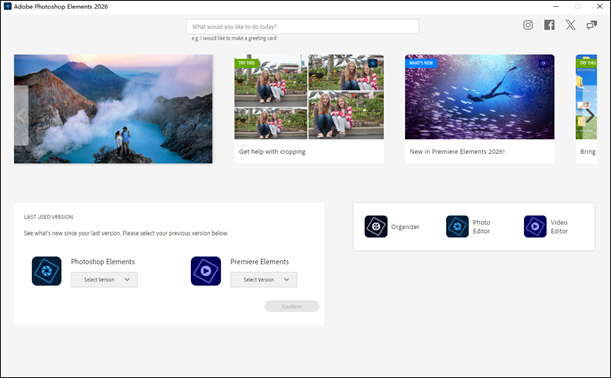Close the Photoshop Elements window
611x378 pixels.
600,6
